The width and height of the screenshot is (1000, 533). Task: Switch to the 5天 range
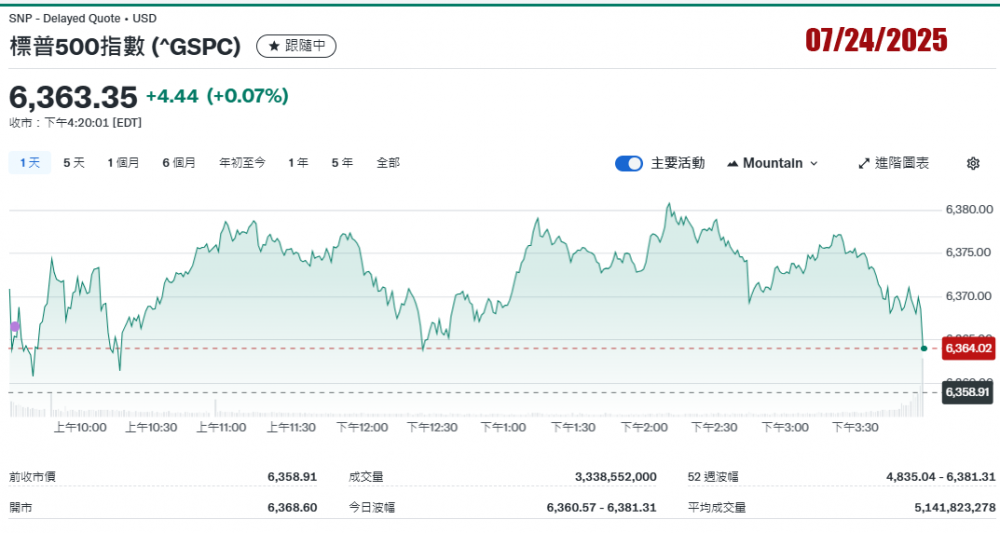[74, 163]
